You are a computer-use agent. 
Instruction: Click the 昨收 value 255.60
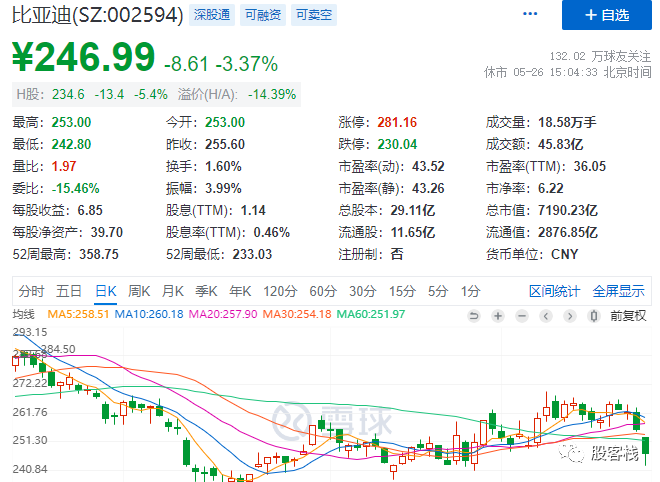225,144
